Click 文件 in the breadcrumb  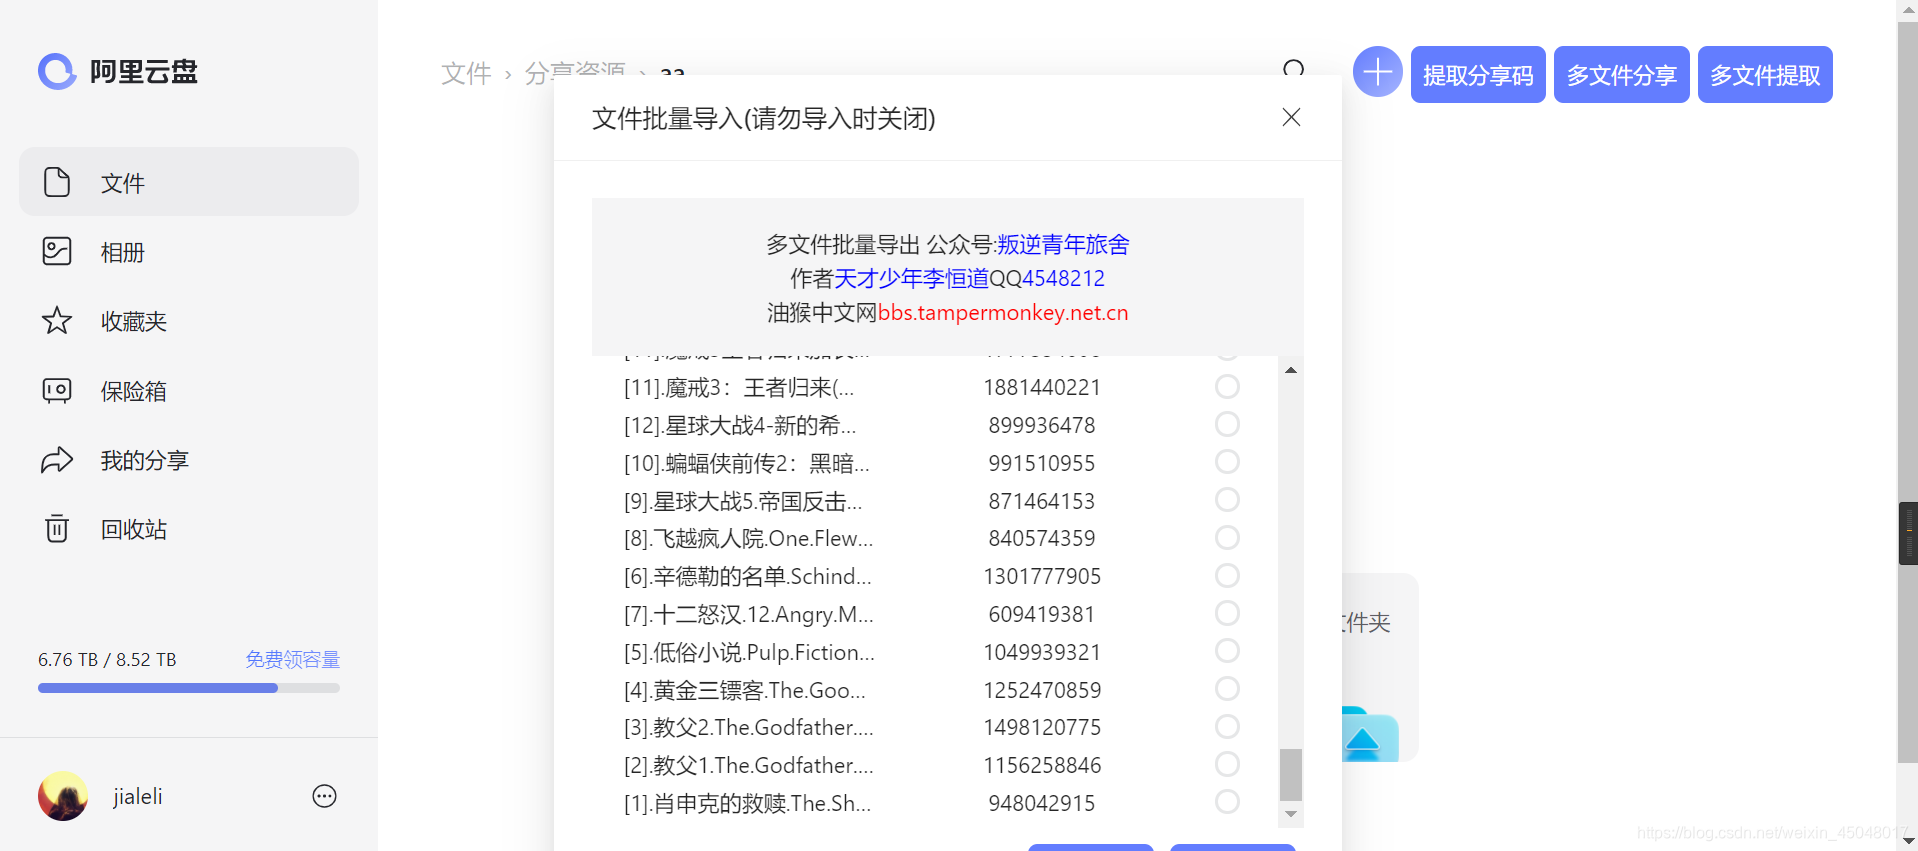click(x=466, y=73)
